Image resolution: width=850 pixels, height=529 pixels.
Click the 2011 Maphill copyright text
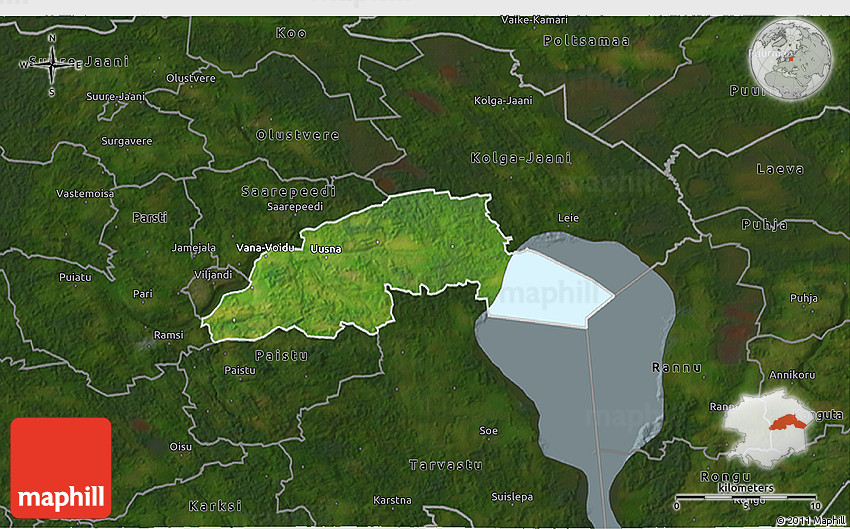click(810, 520)
